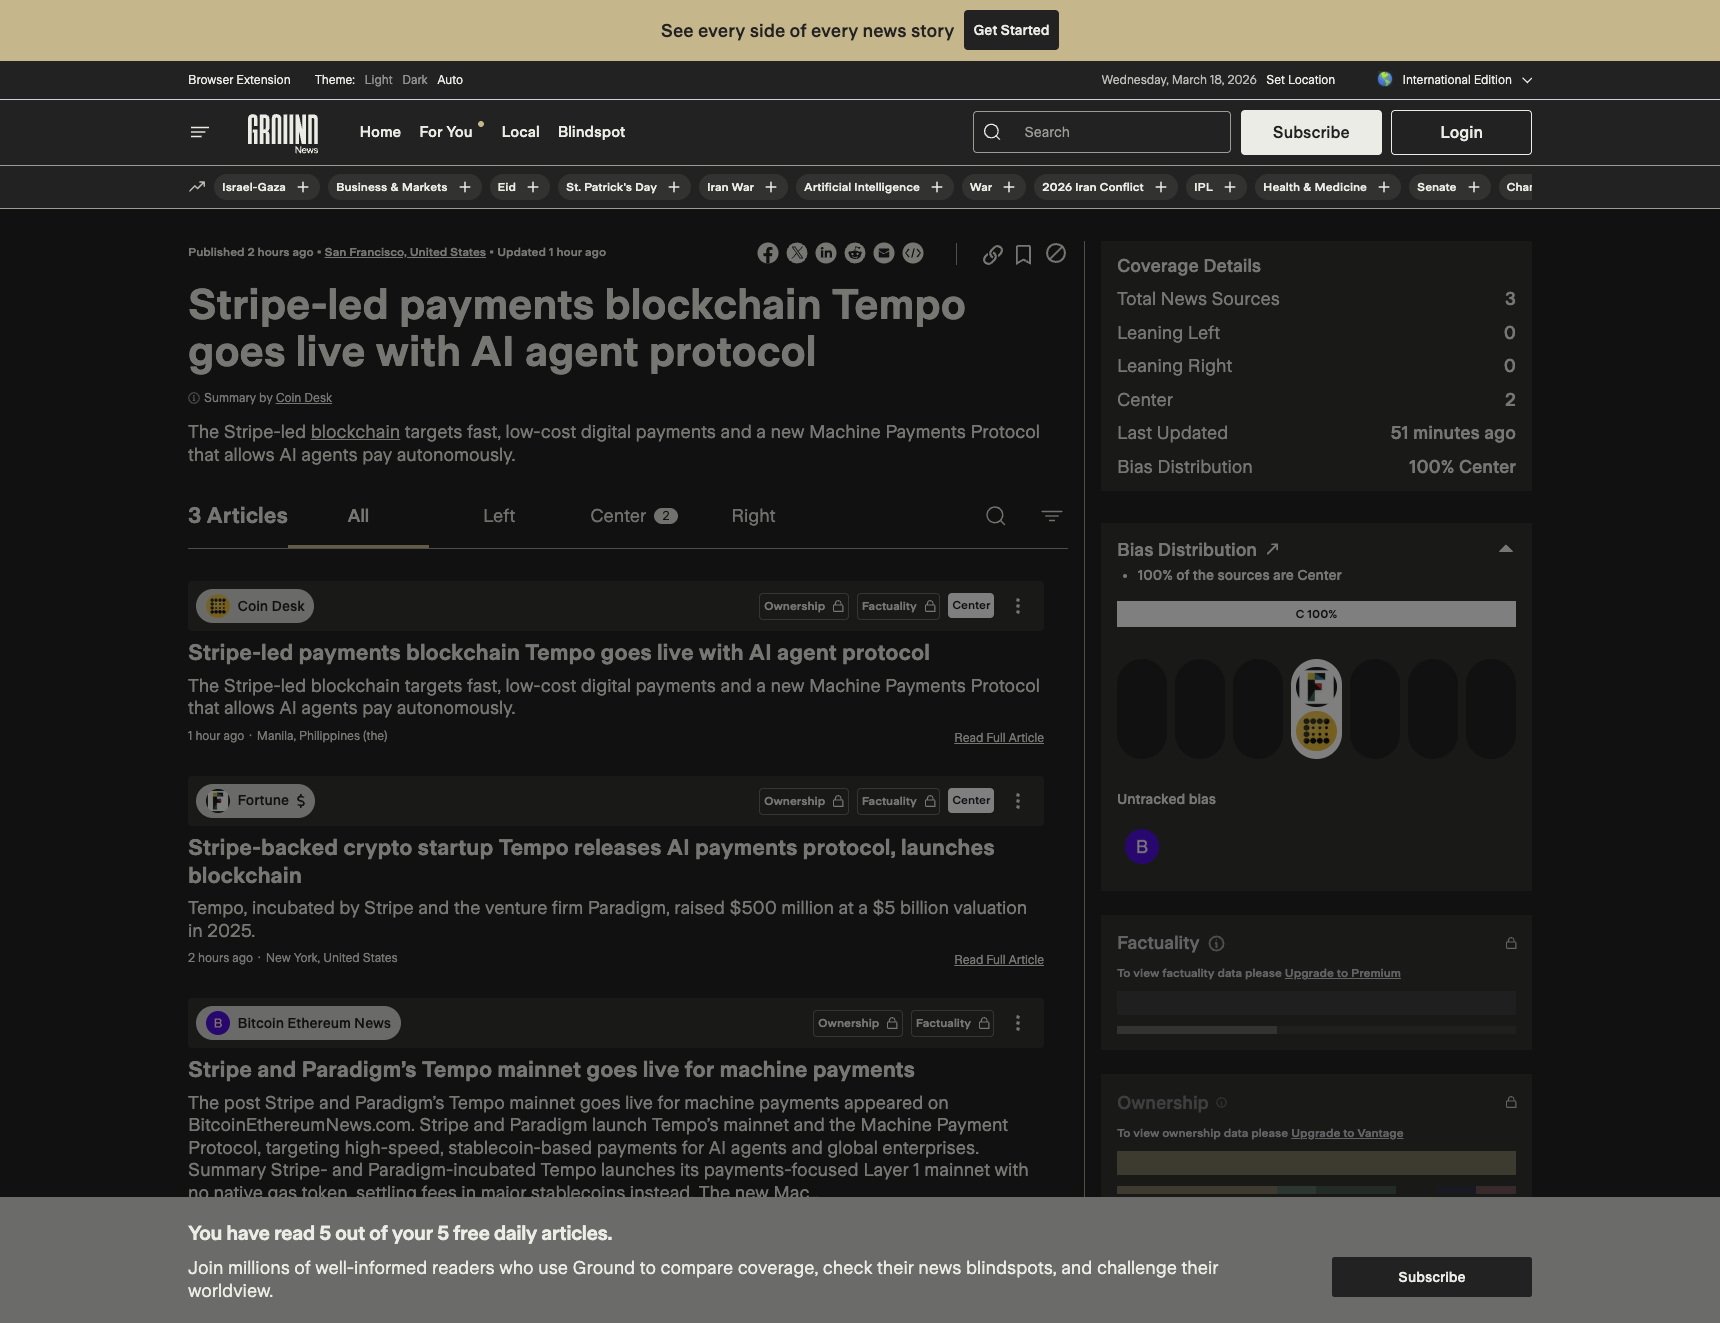Collapse the Bias Distribution panel
The image size is (1720, 1323).
[x=1506, y=549]
